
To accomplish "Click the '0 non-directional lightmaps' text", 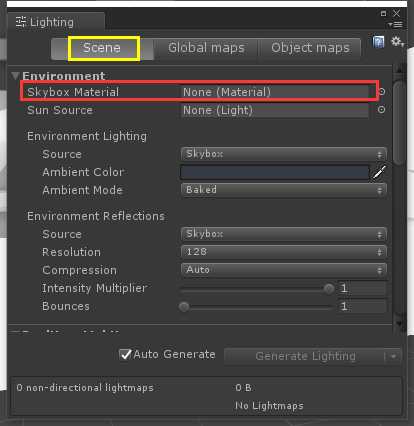I will [x=85, y=388].
